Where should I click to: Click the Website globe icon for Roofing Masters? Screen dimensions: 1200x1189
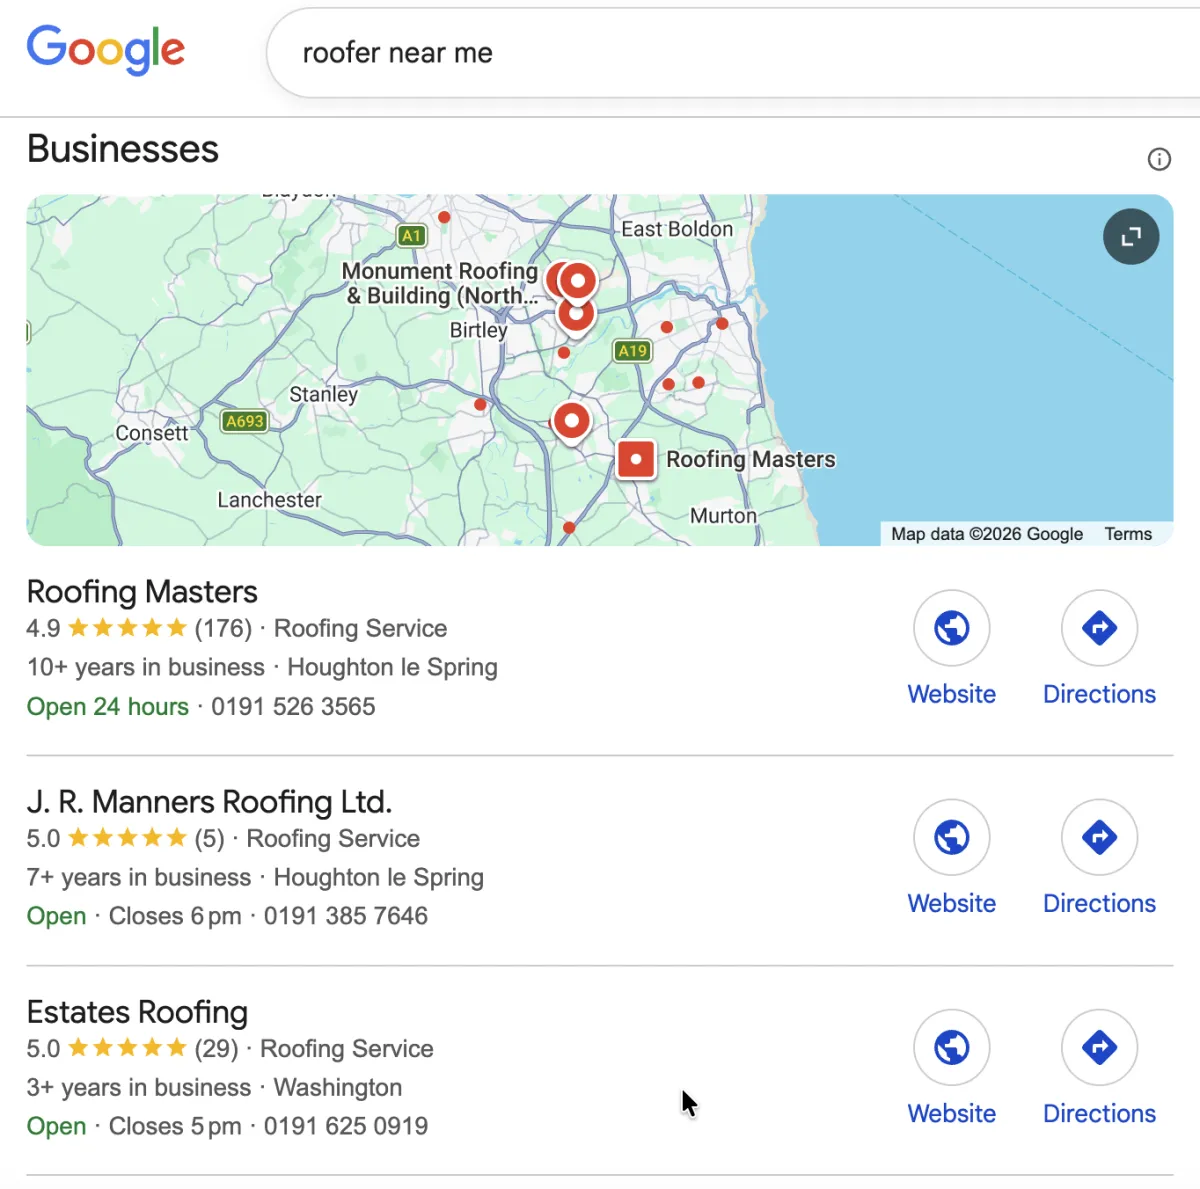pyautogui.click(x=951, y=627)
